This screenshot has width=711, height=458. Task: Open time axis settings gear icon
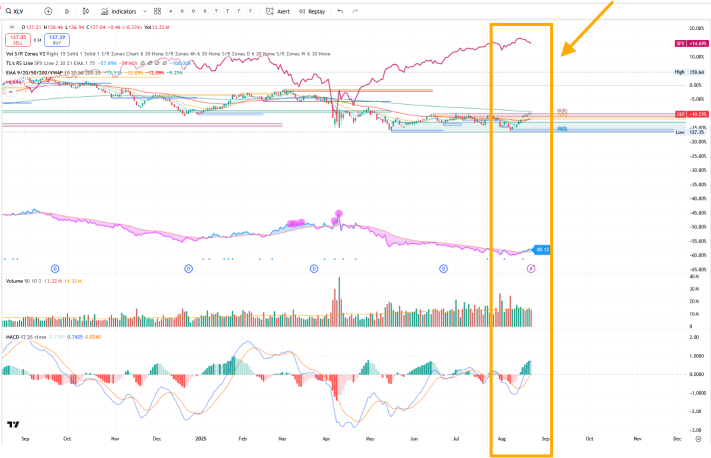click(698, 439)
